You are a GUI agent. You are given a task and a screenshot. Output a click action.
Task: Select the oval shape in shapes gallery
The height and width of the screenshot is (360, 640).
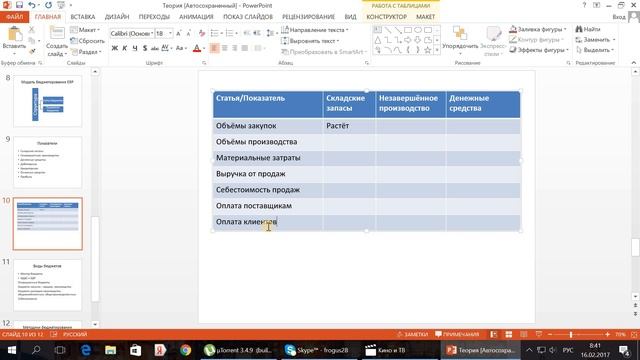coord(418,30)
